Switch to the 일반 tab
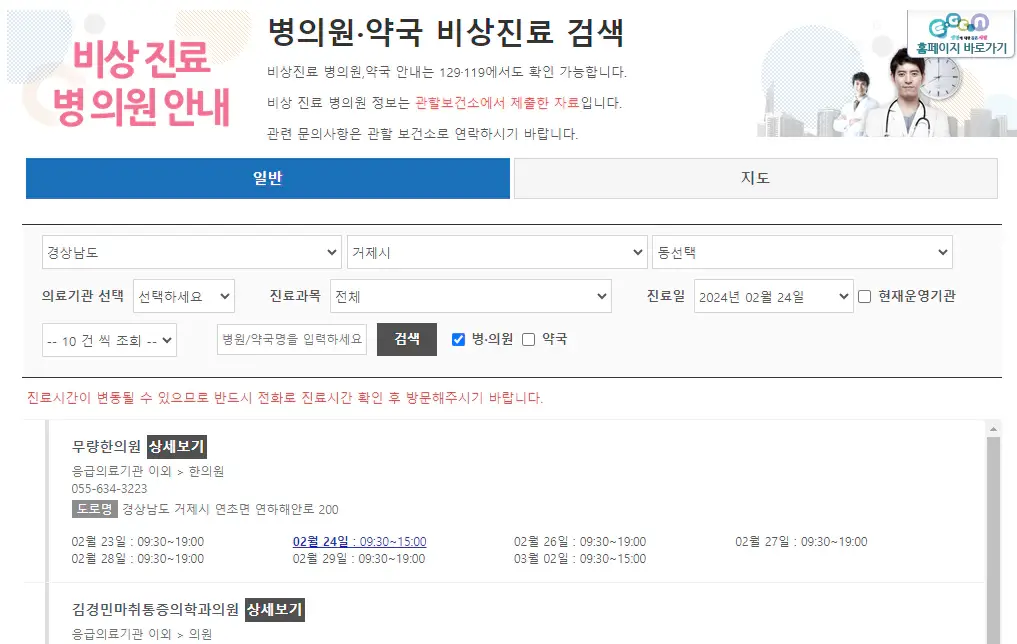The image size is (1017, 644). (x=266, y=178)
